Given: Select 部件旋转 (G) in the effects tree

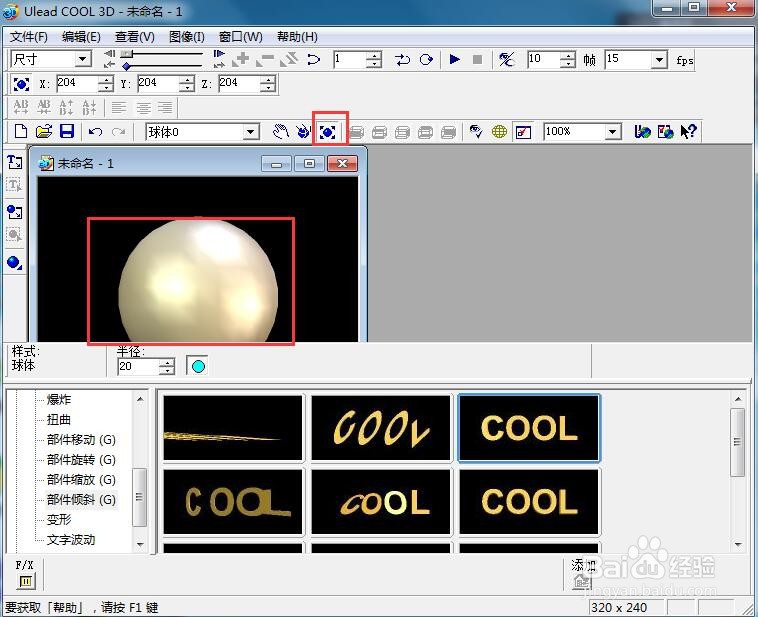Looking at the screenshot, I should coord(81,459).
